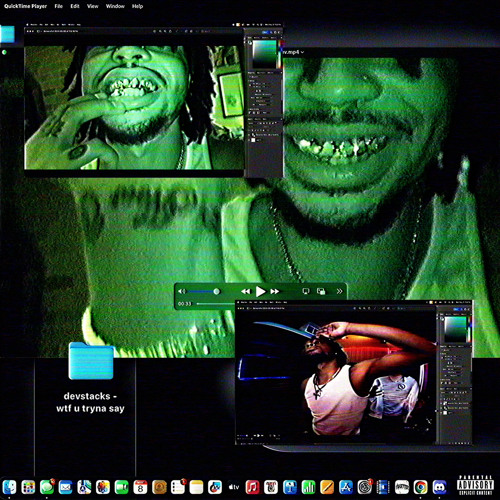Click the 00:33 elapsed time readout

[185, 304]
